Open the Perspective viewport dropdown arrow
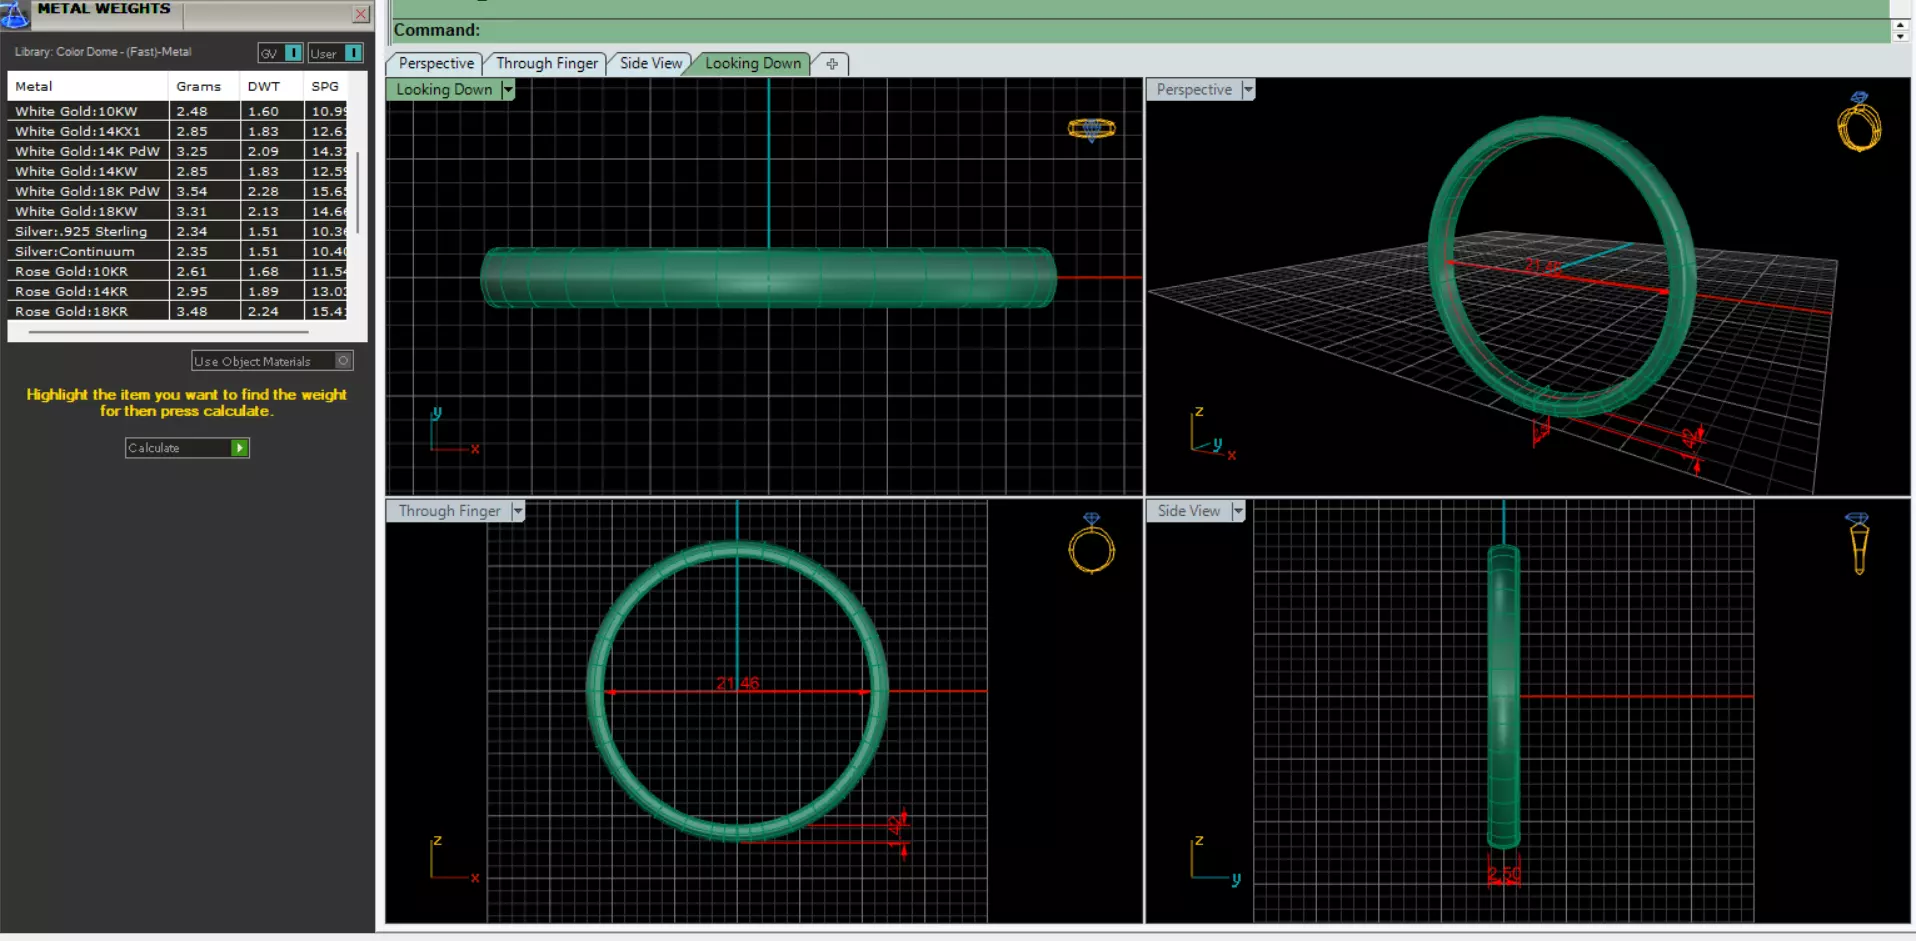 click(x=1248, y=90)
